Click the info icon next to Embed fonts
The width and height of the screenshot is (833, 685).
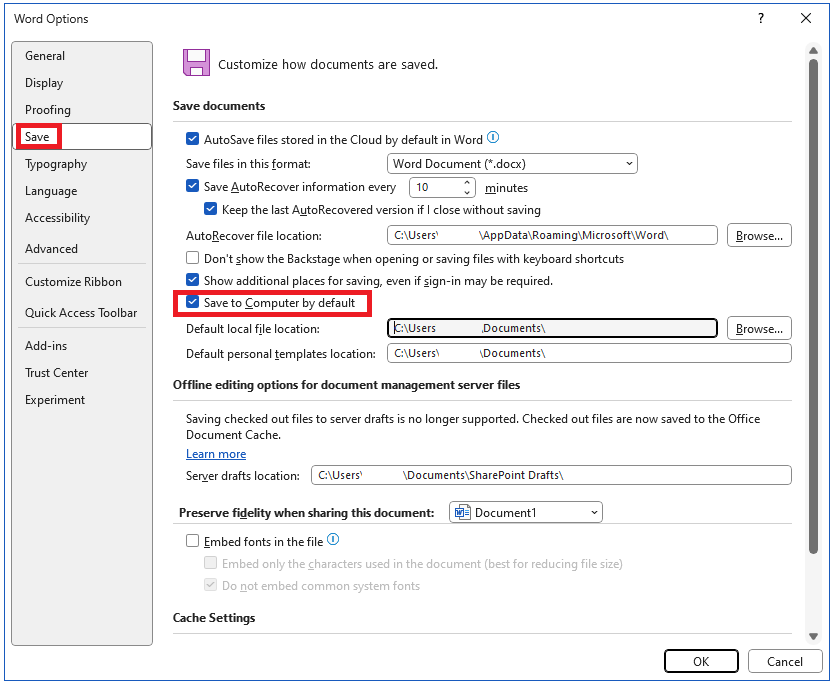(331, 538)
